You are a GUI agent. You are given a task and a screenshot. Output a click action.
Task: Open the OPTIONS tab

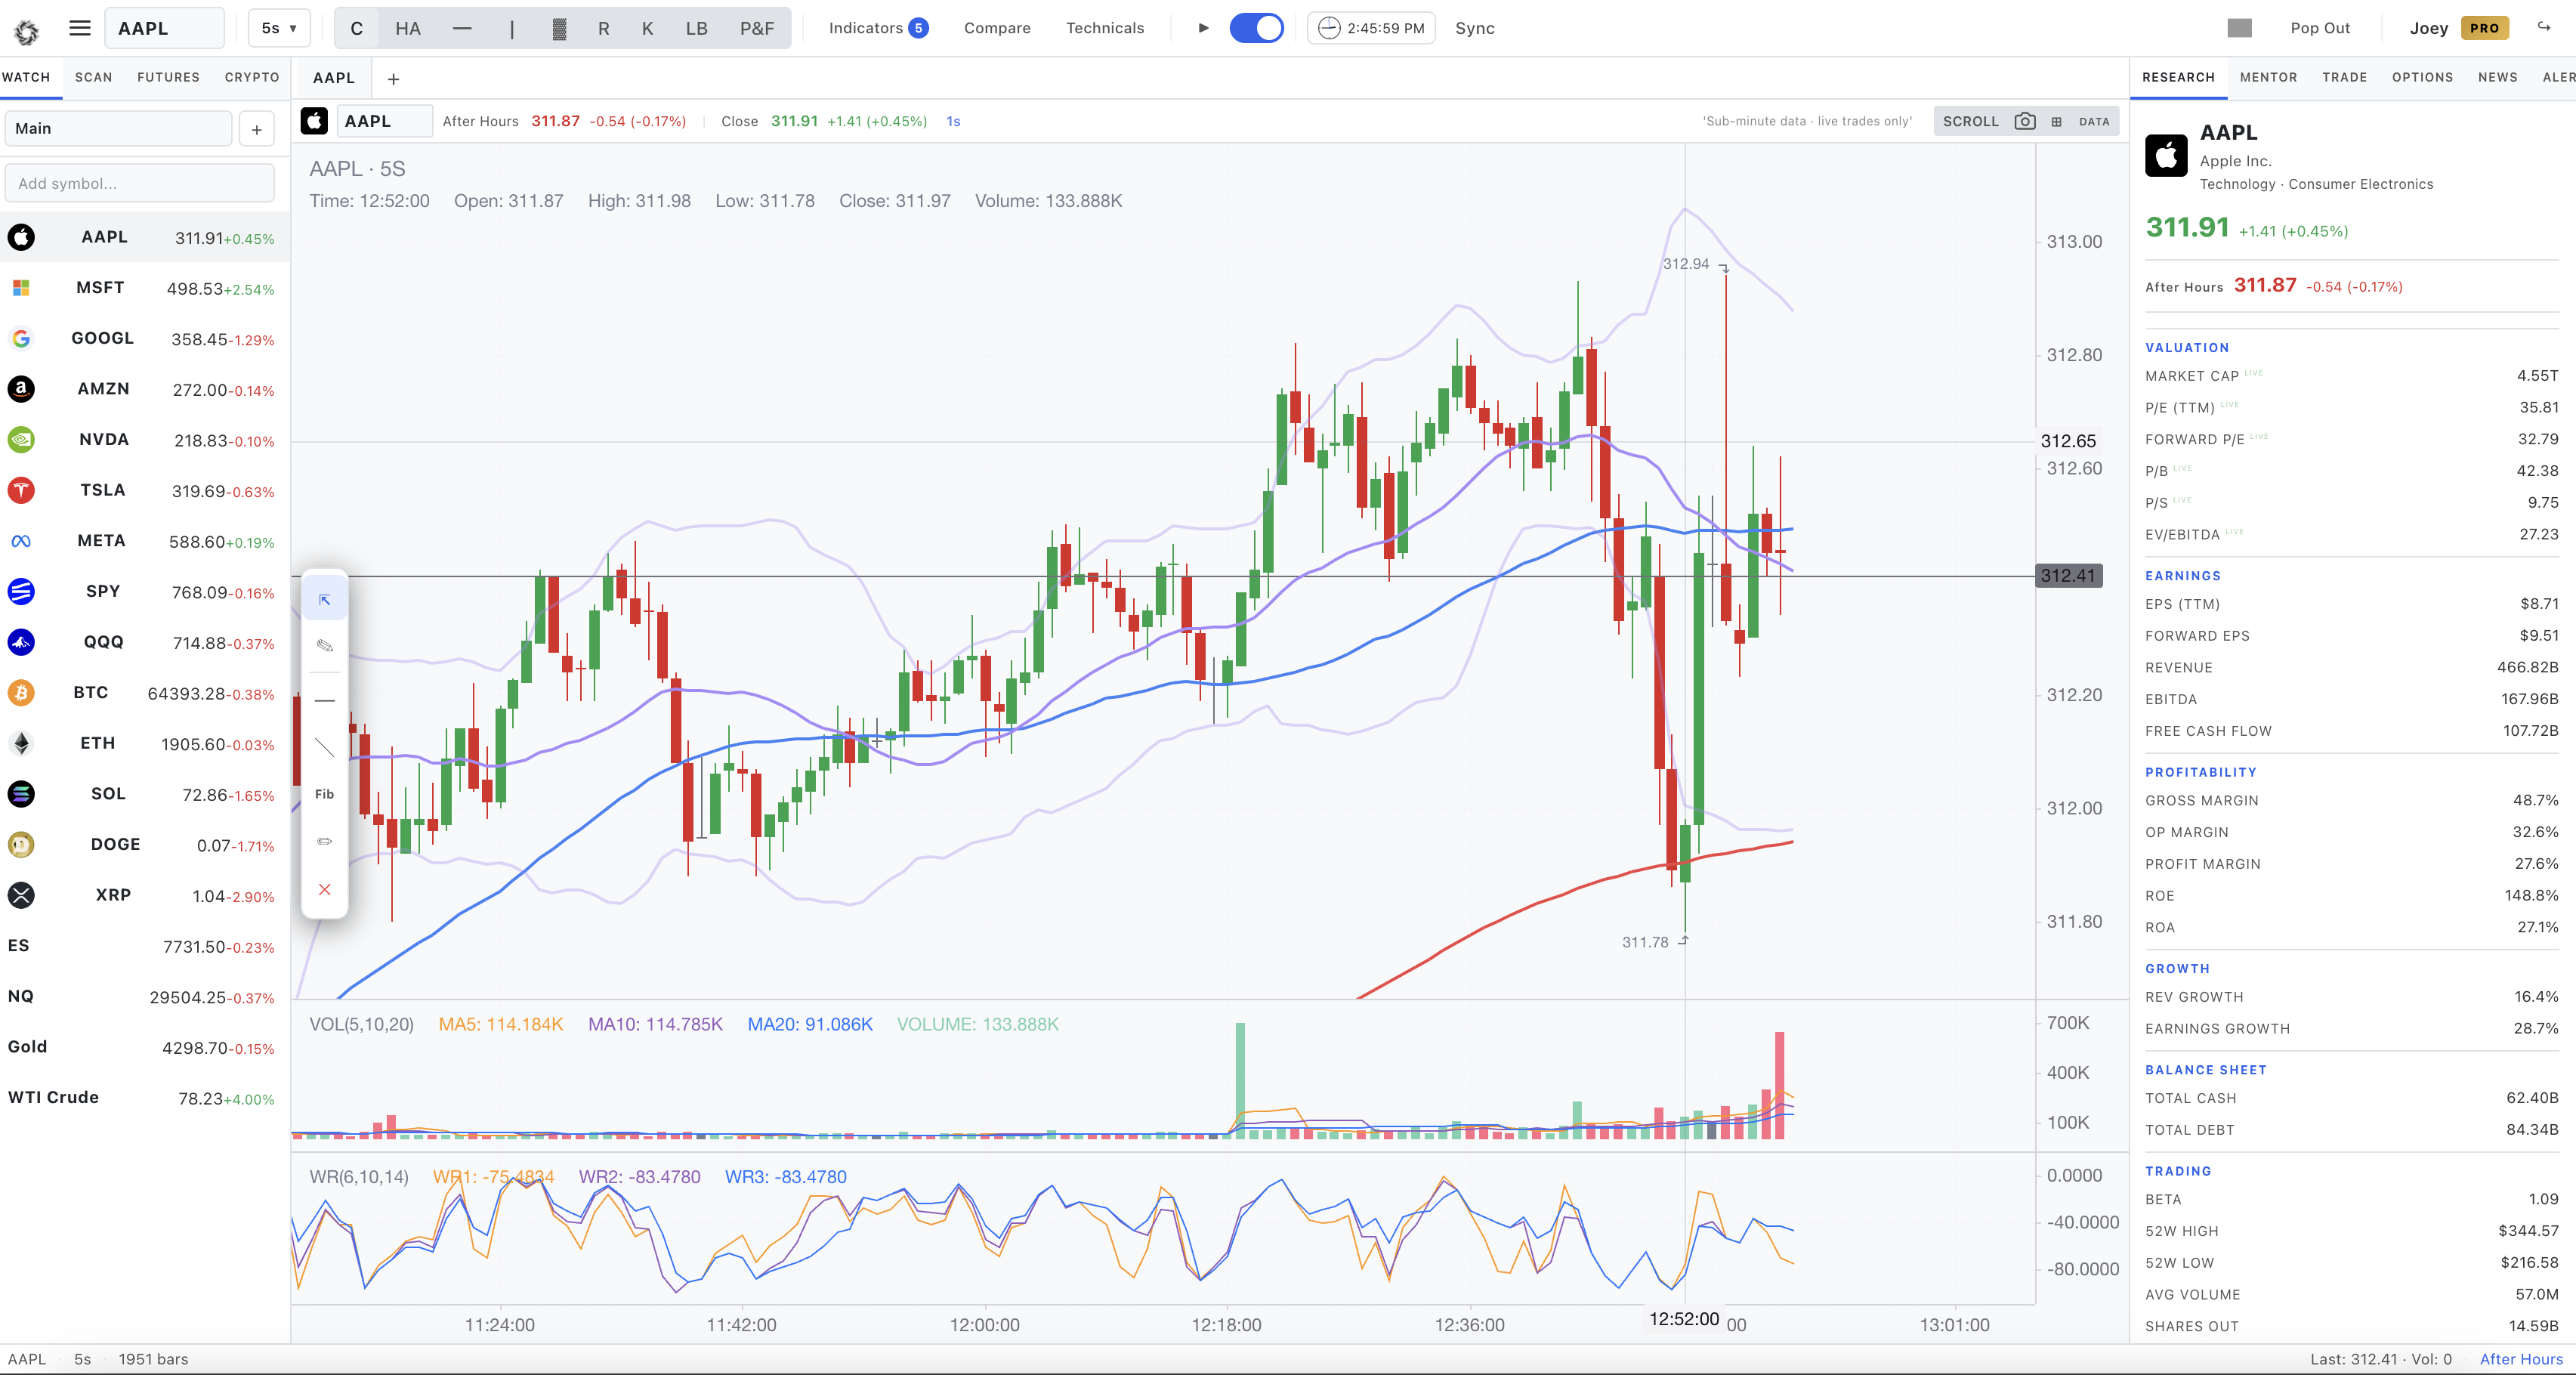point(2422,77)
